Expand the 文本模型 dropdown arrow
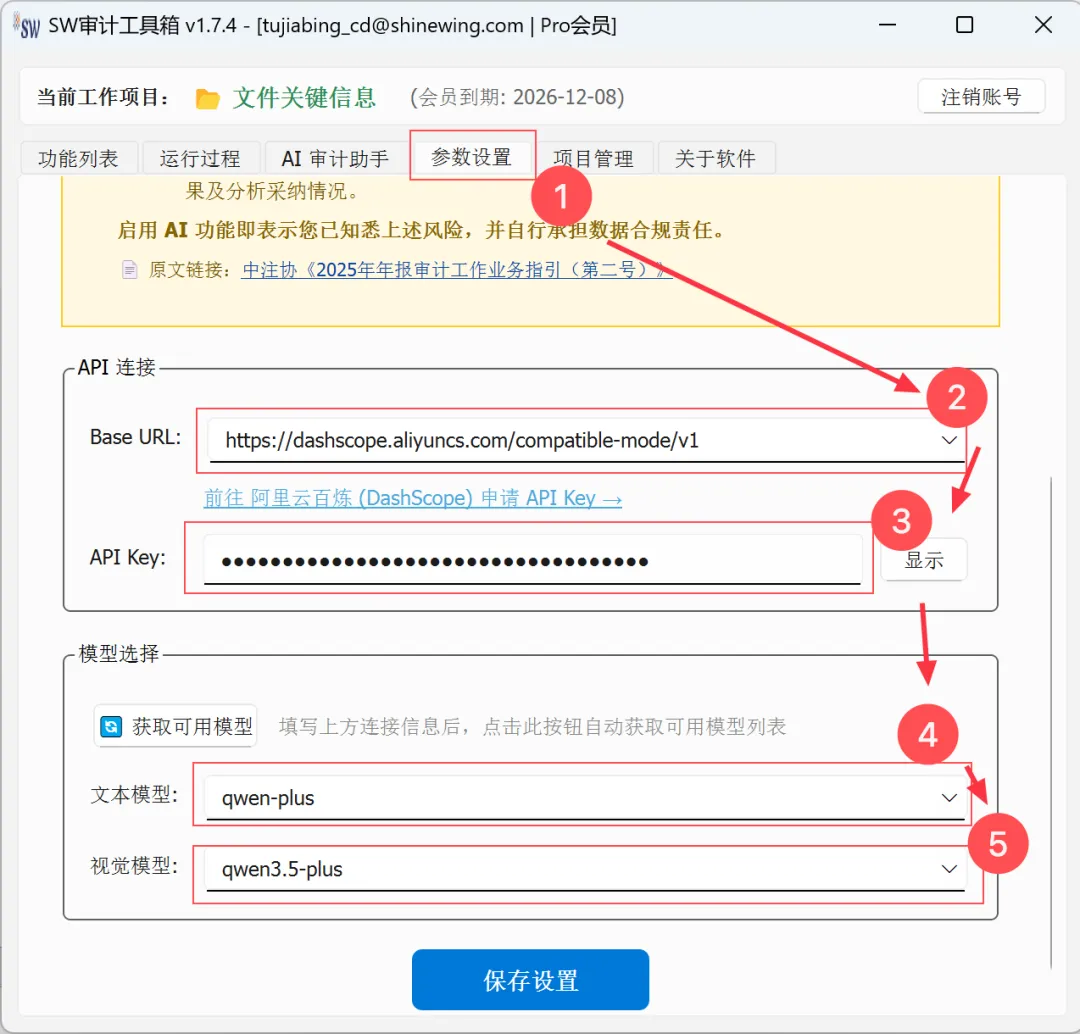The width and height of the screenshot is (1080, 1034). point(949,798)
